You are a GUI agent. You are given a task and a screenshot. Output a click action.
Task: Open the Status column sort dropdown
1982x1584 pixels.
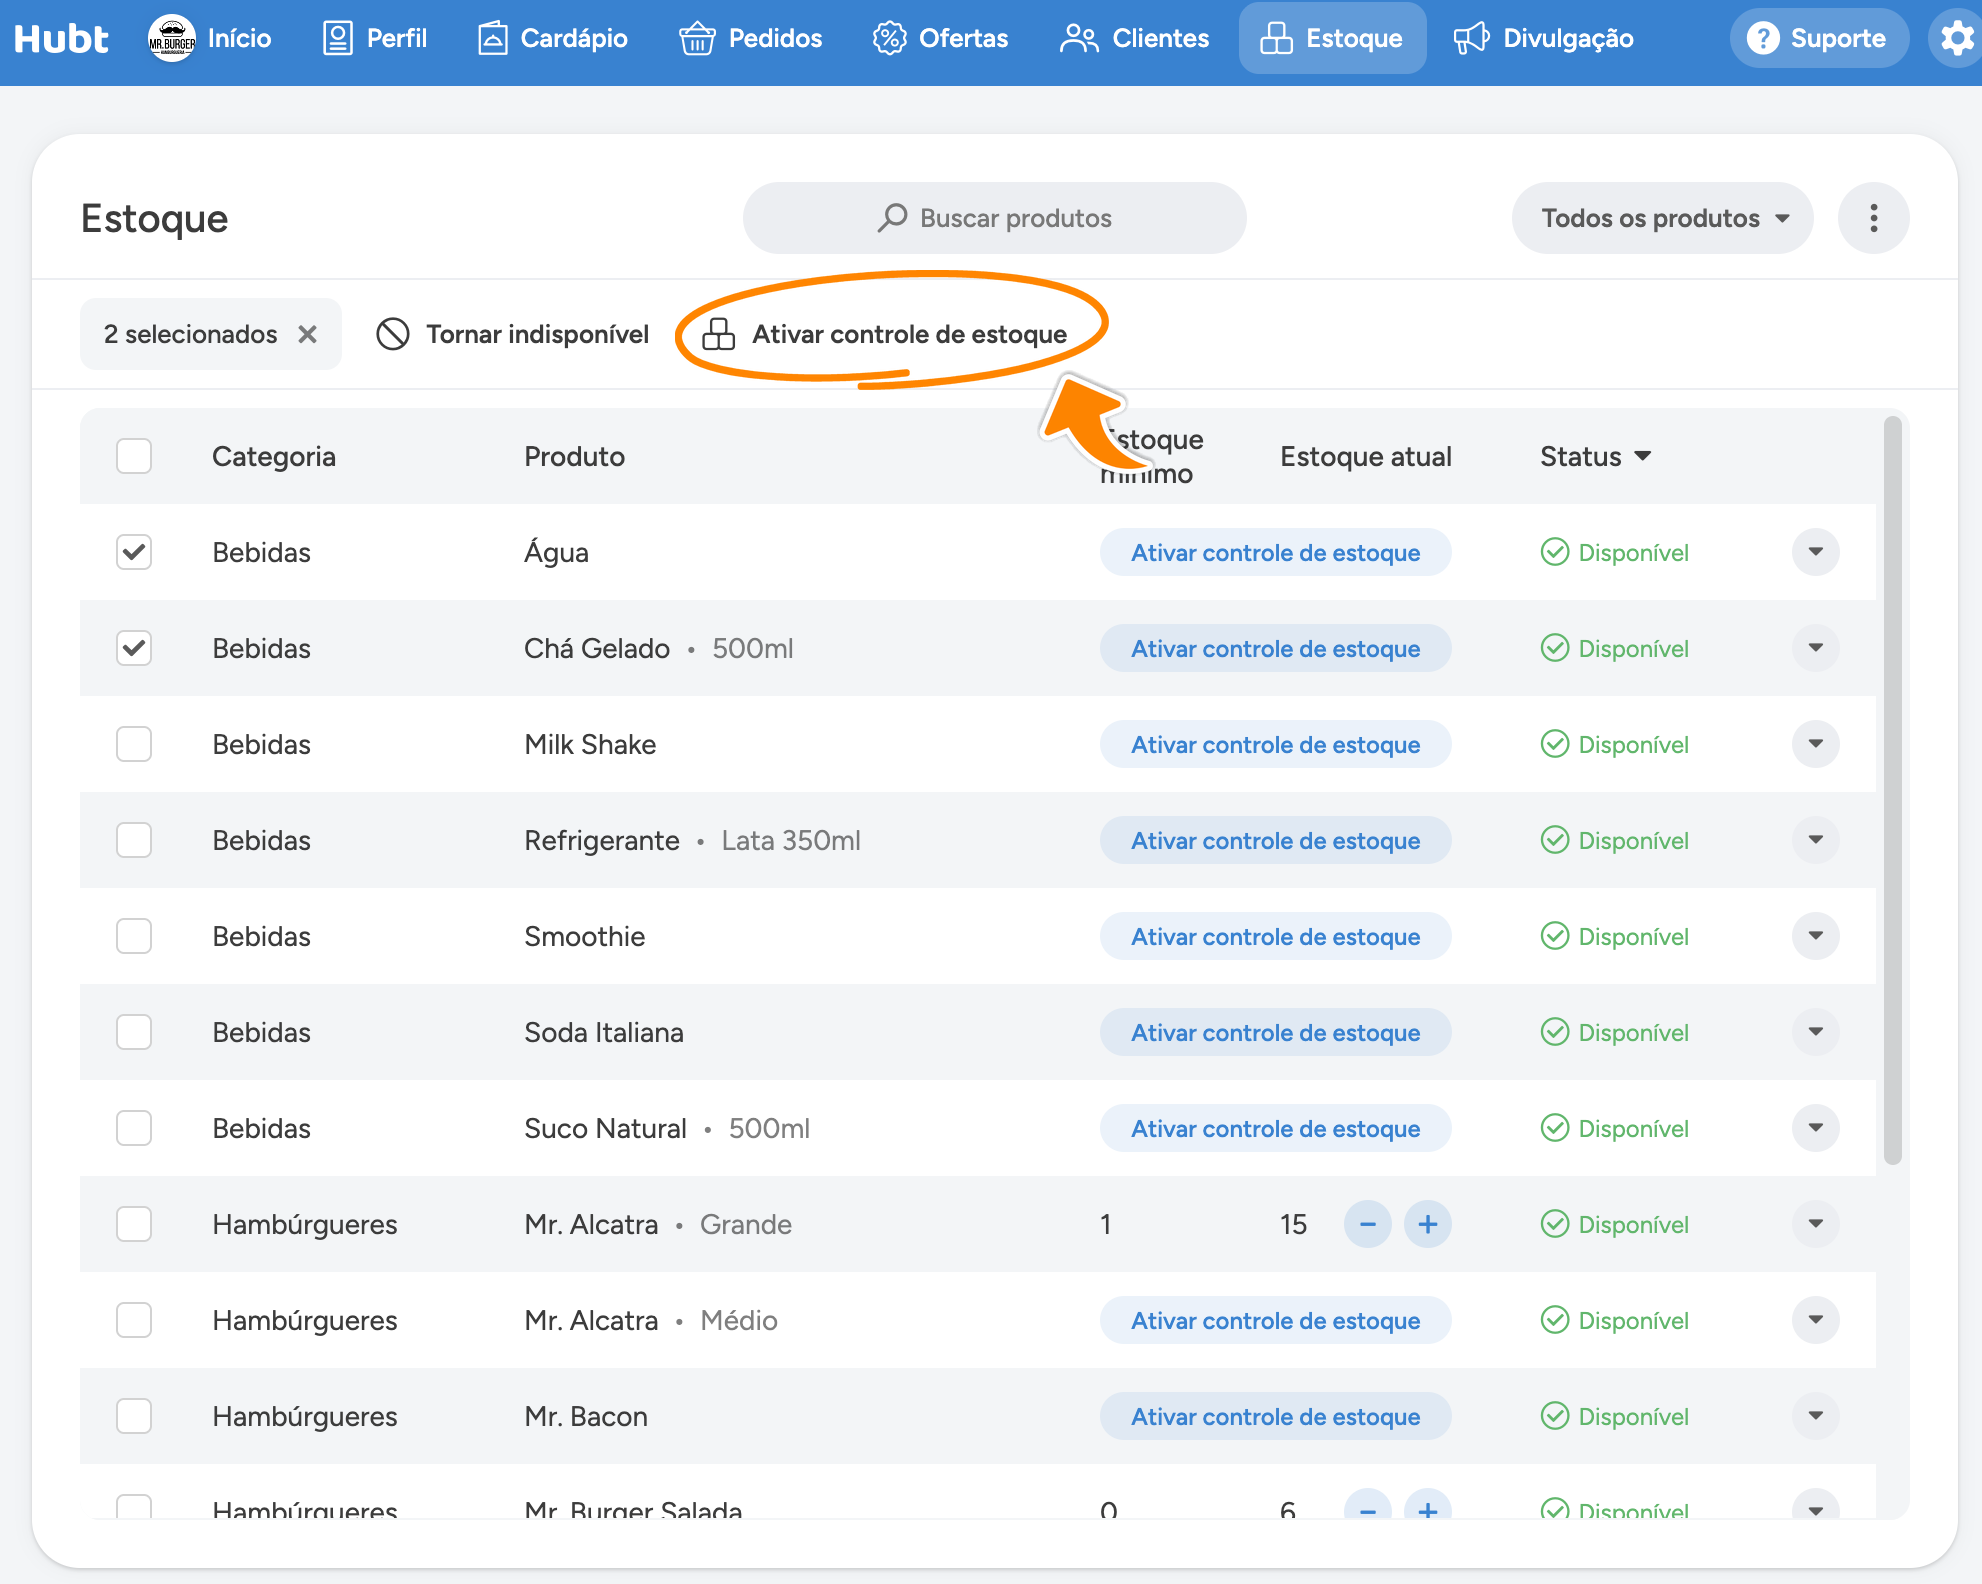1595,456
